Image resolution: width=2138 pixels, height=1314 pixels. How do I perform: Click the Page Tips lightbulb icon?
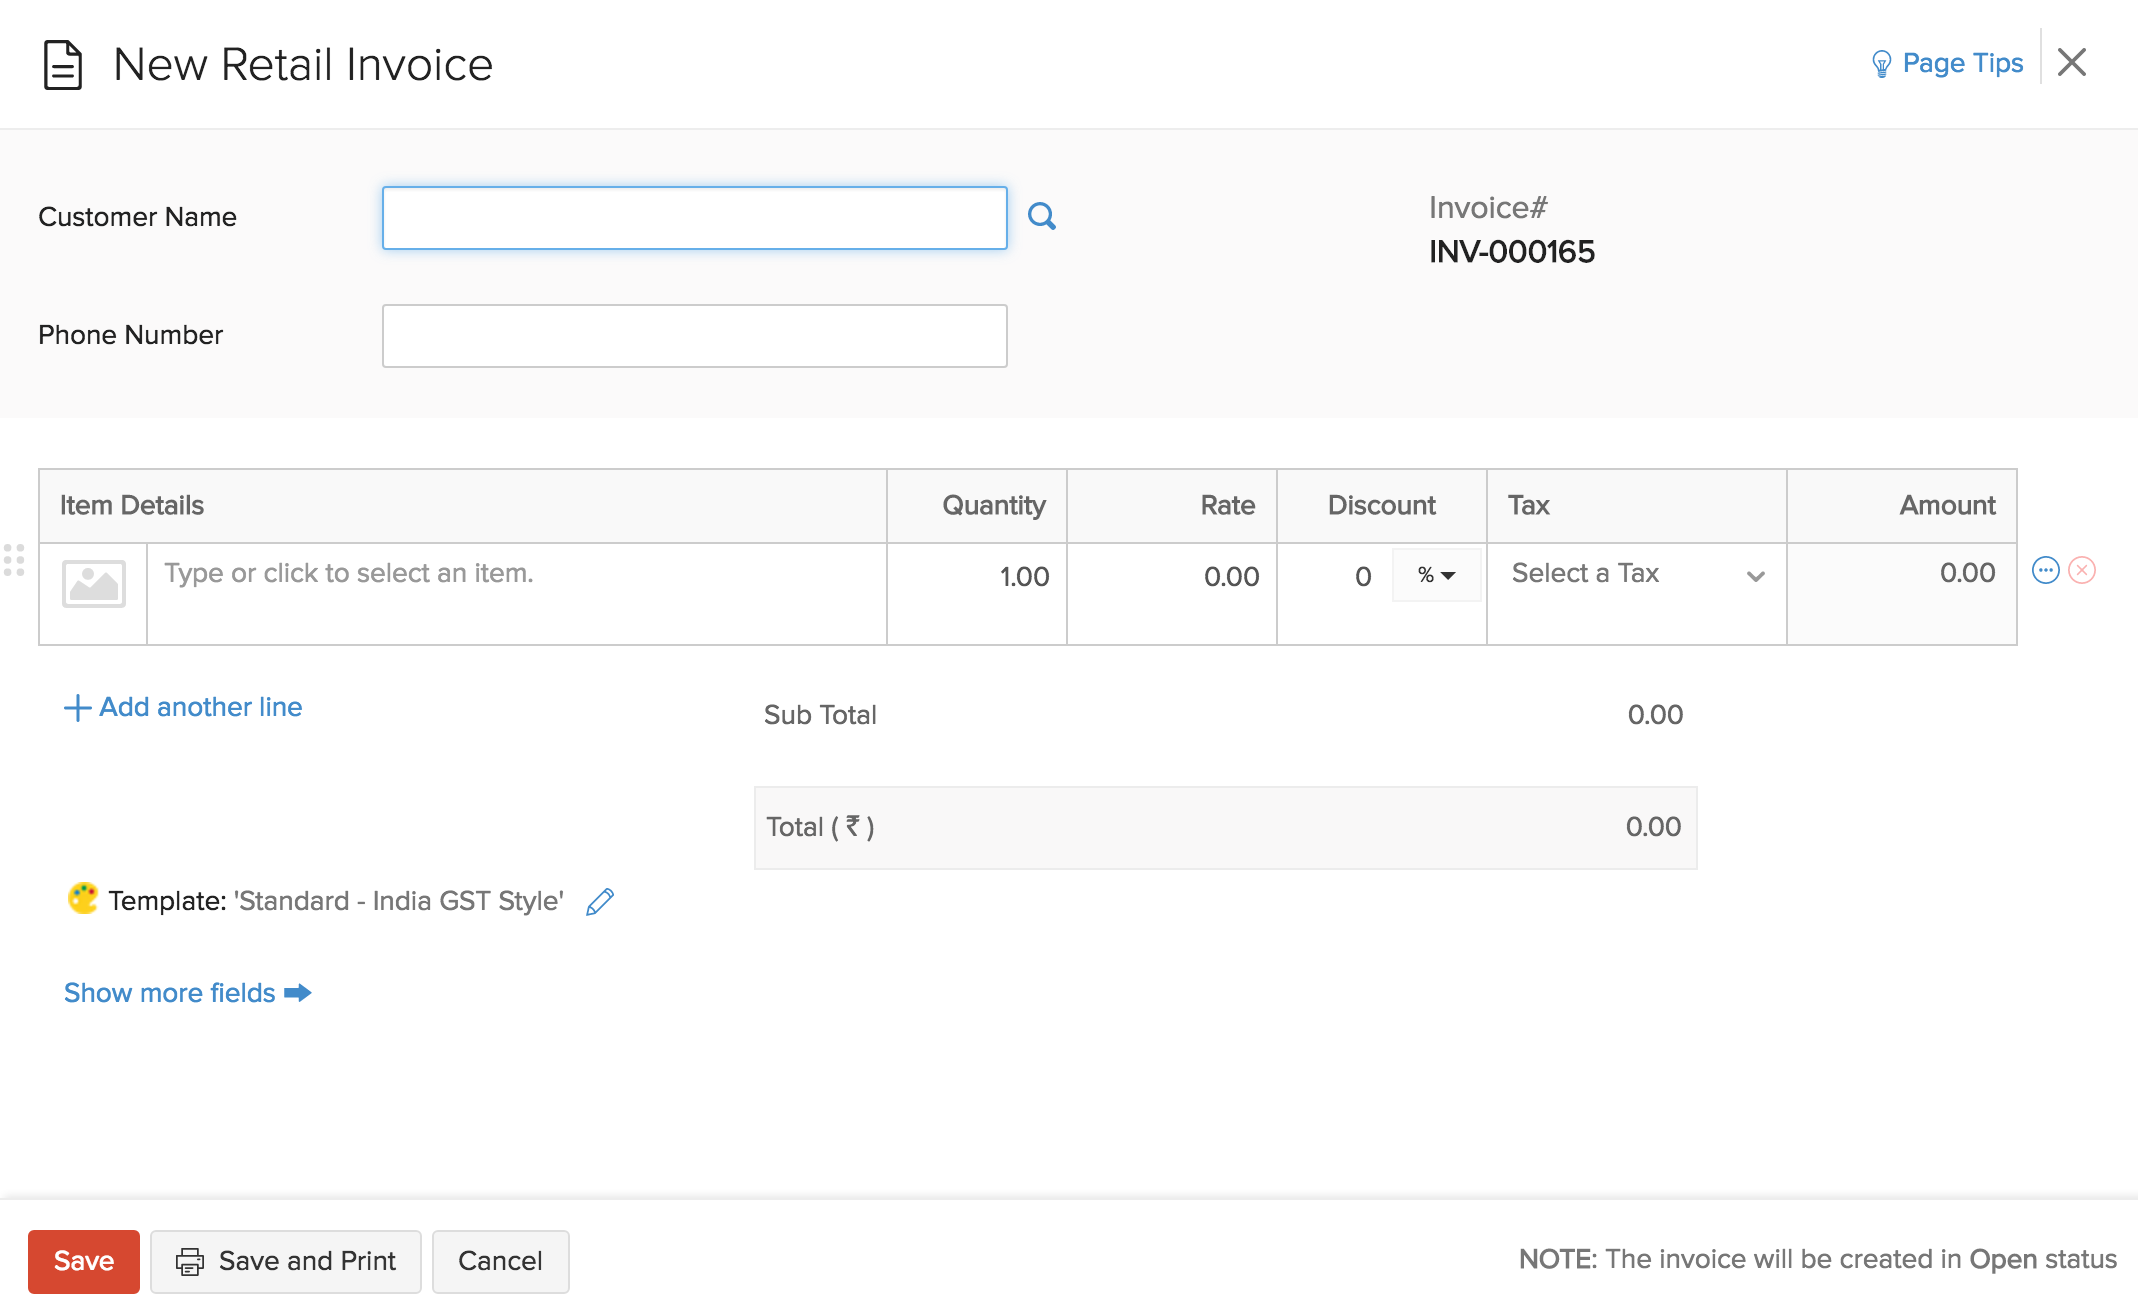pyautogui.click(x=1881, y=64)
